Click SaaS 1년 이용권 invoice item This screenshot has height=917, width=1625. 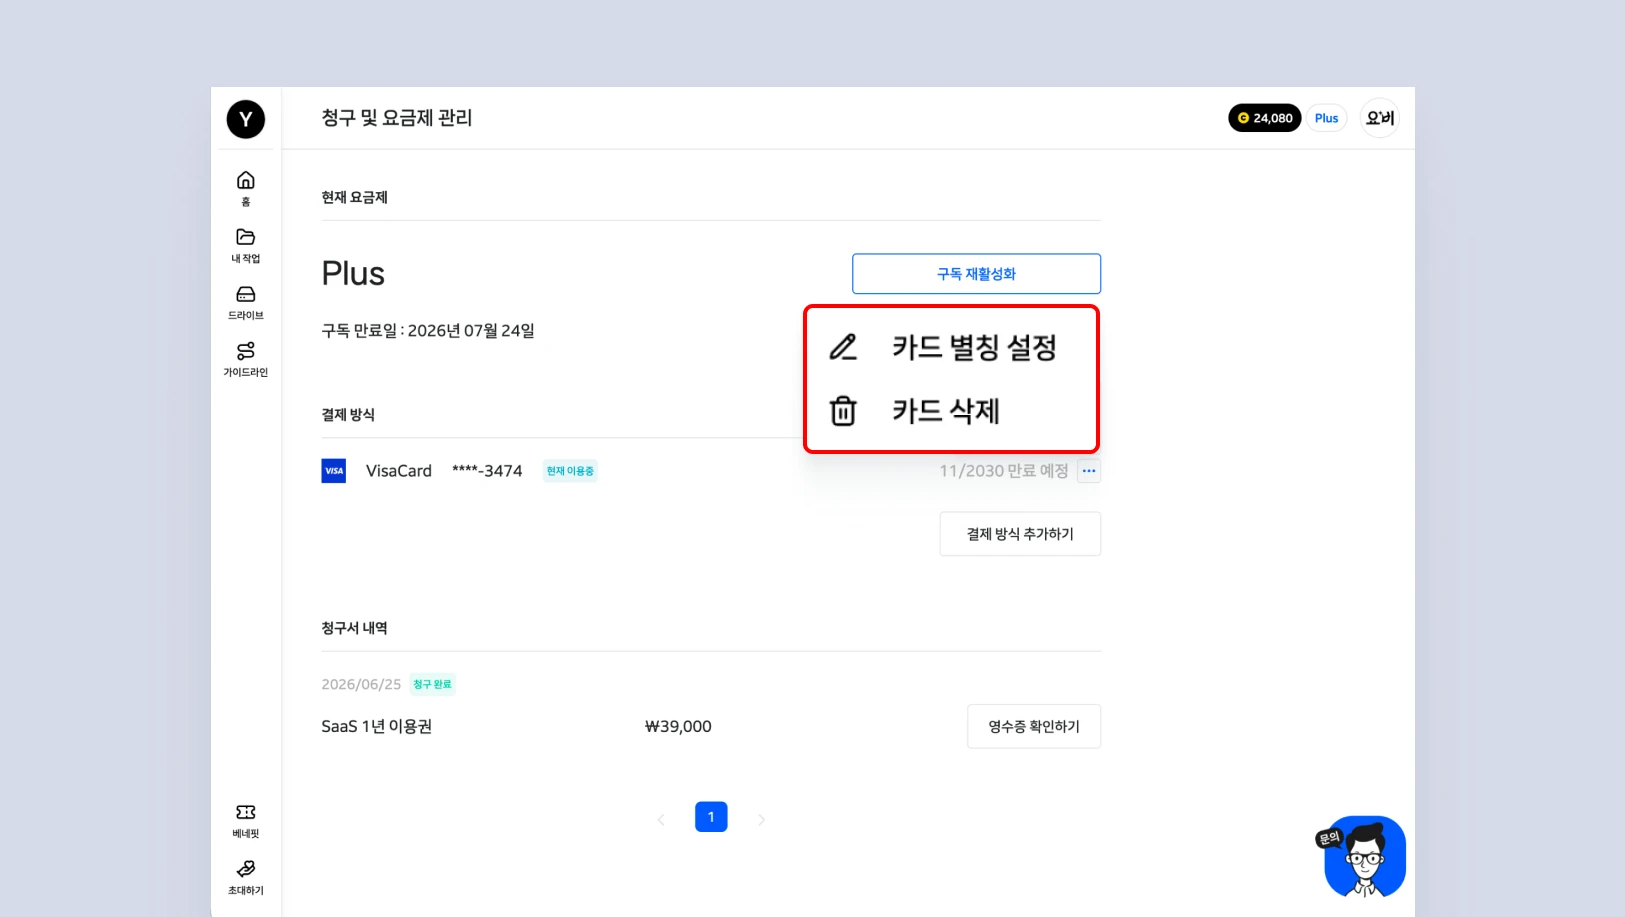pos(376,727)
